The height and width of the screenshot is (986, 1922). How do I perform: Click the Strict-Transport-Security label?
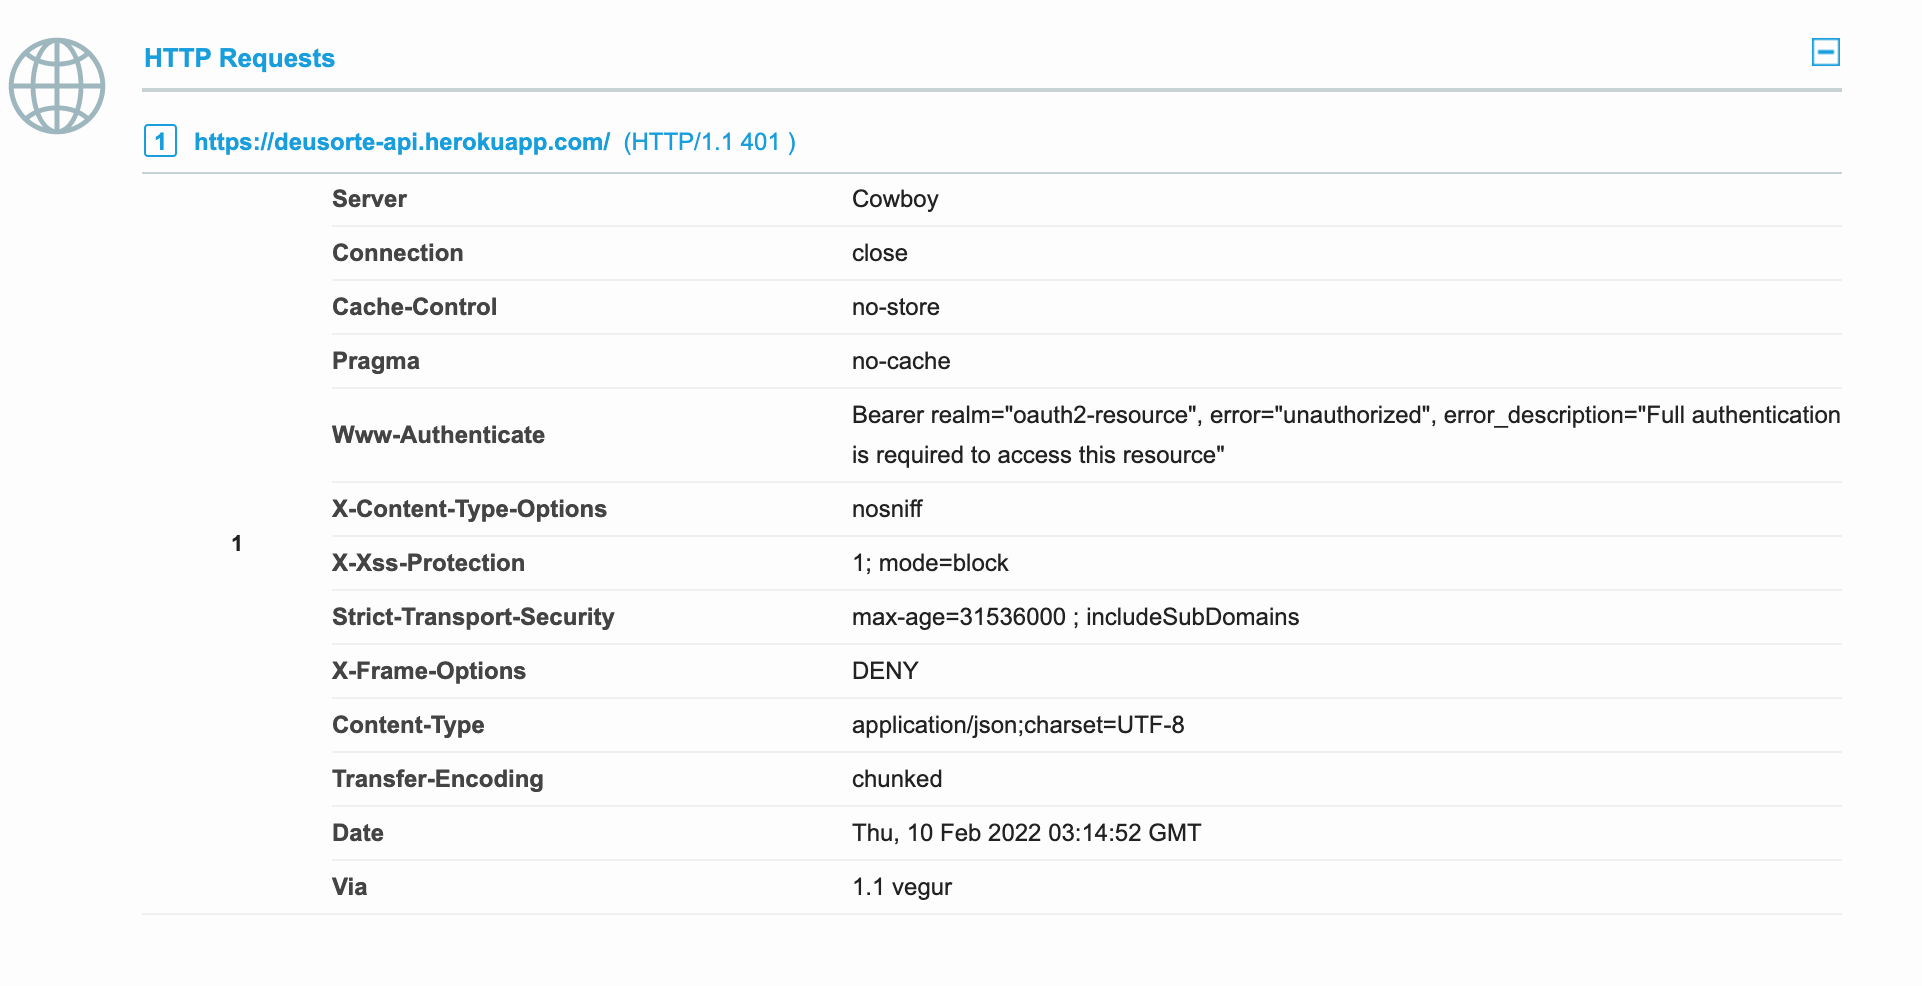pyautogui.click(x=473, y=617)
